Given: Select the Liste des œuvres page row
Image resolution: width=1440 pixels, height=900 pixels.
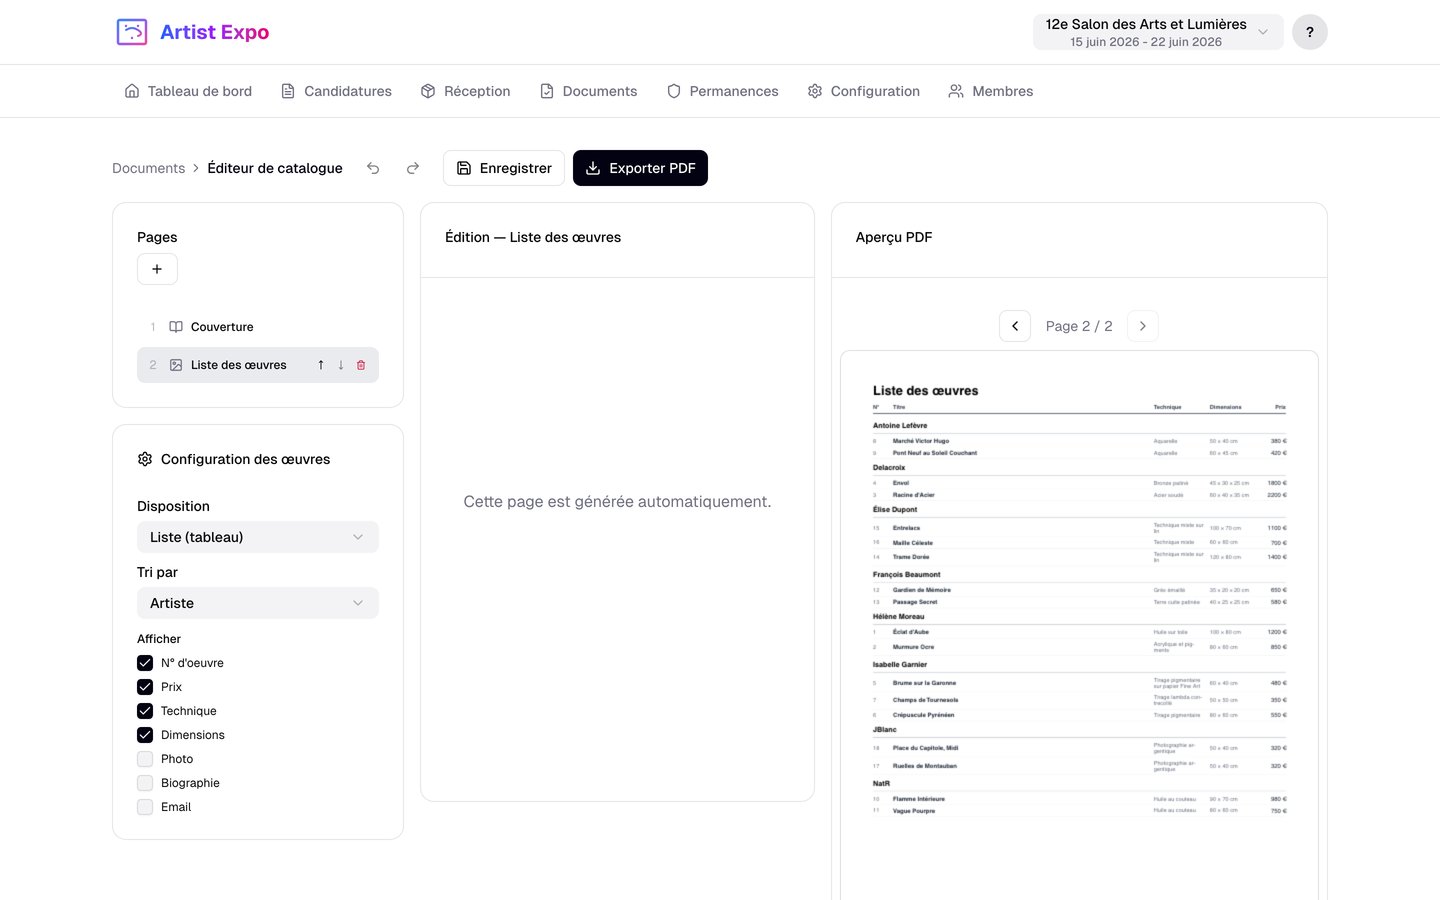Looking at the screenshot, I should [258, 365].
